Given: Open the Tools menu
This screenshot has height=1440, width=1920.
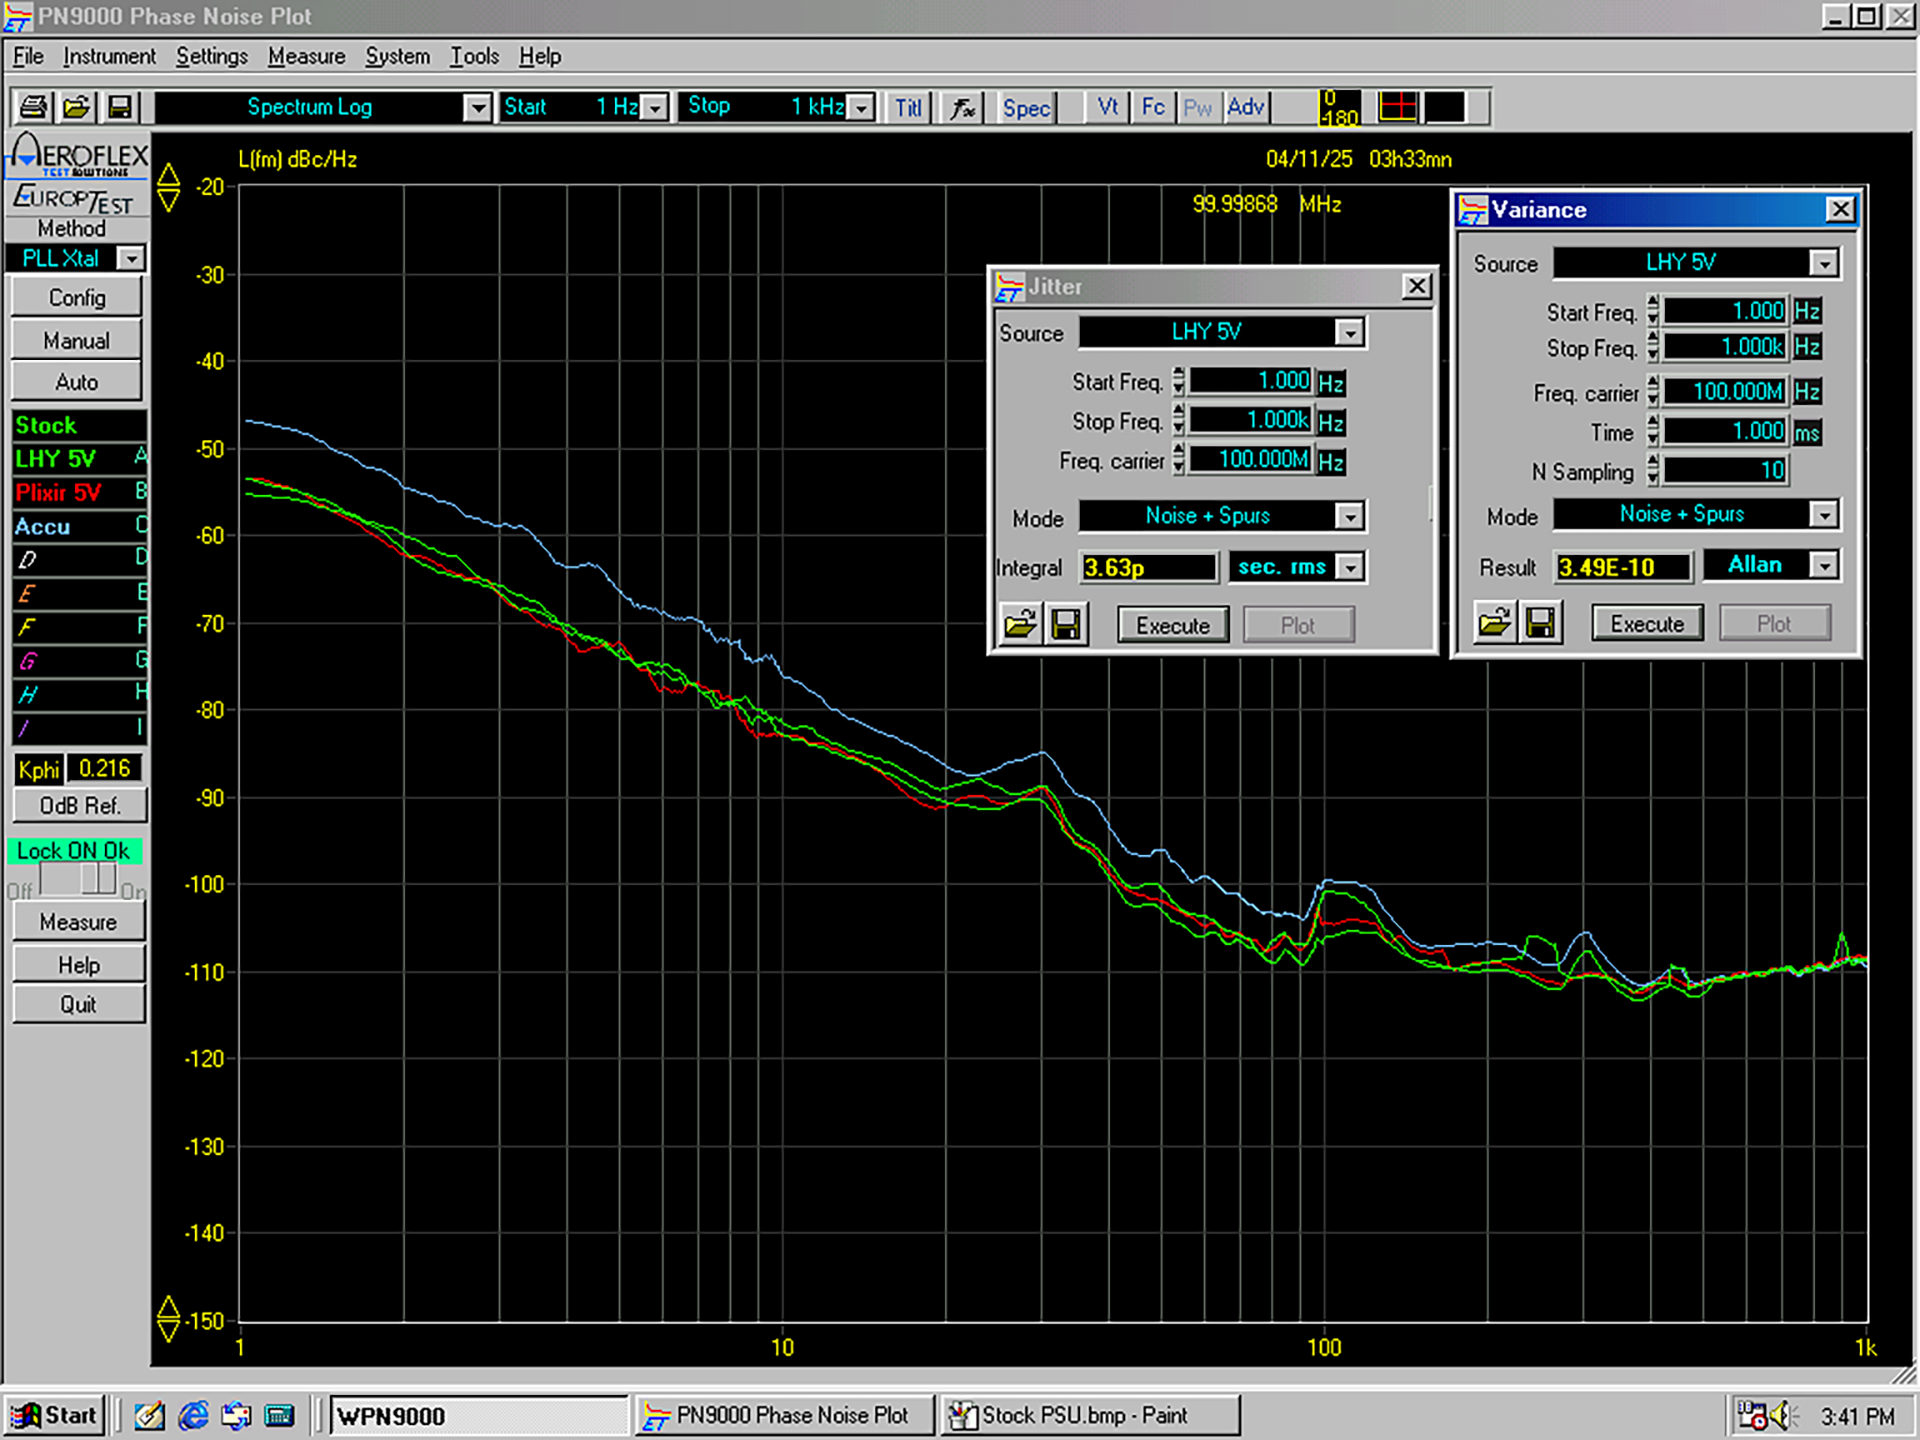Looking at the screenshot, I should click(x=474, y=56).
